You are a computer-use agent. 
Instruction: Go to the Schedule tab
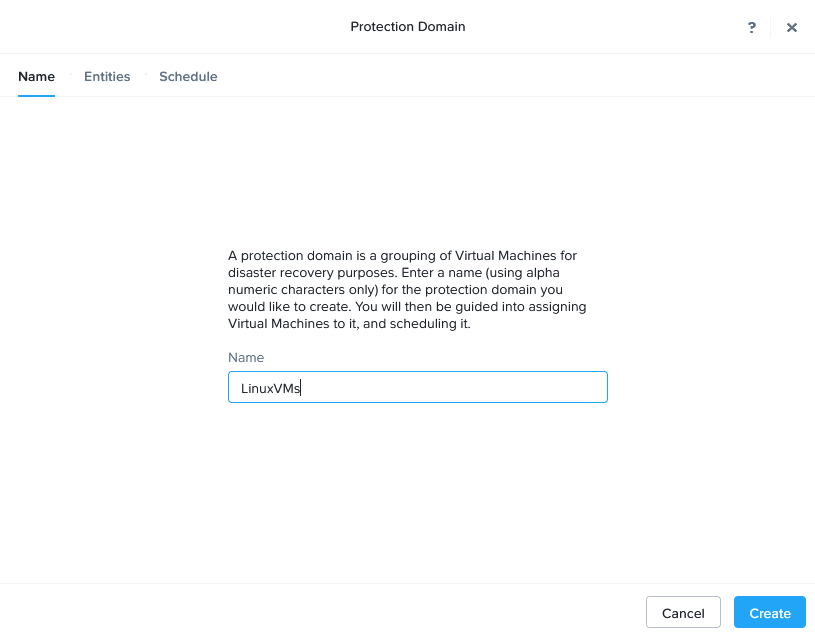tap(188, 76)
